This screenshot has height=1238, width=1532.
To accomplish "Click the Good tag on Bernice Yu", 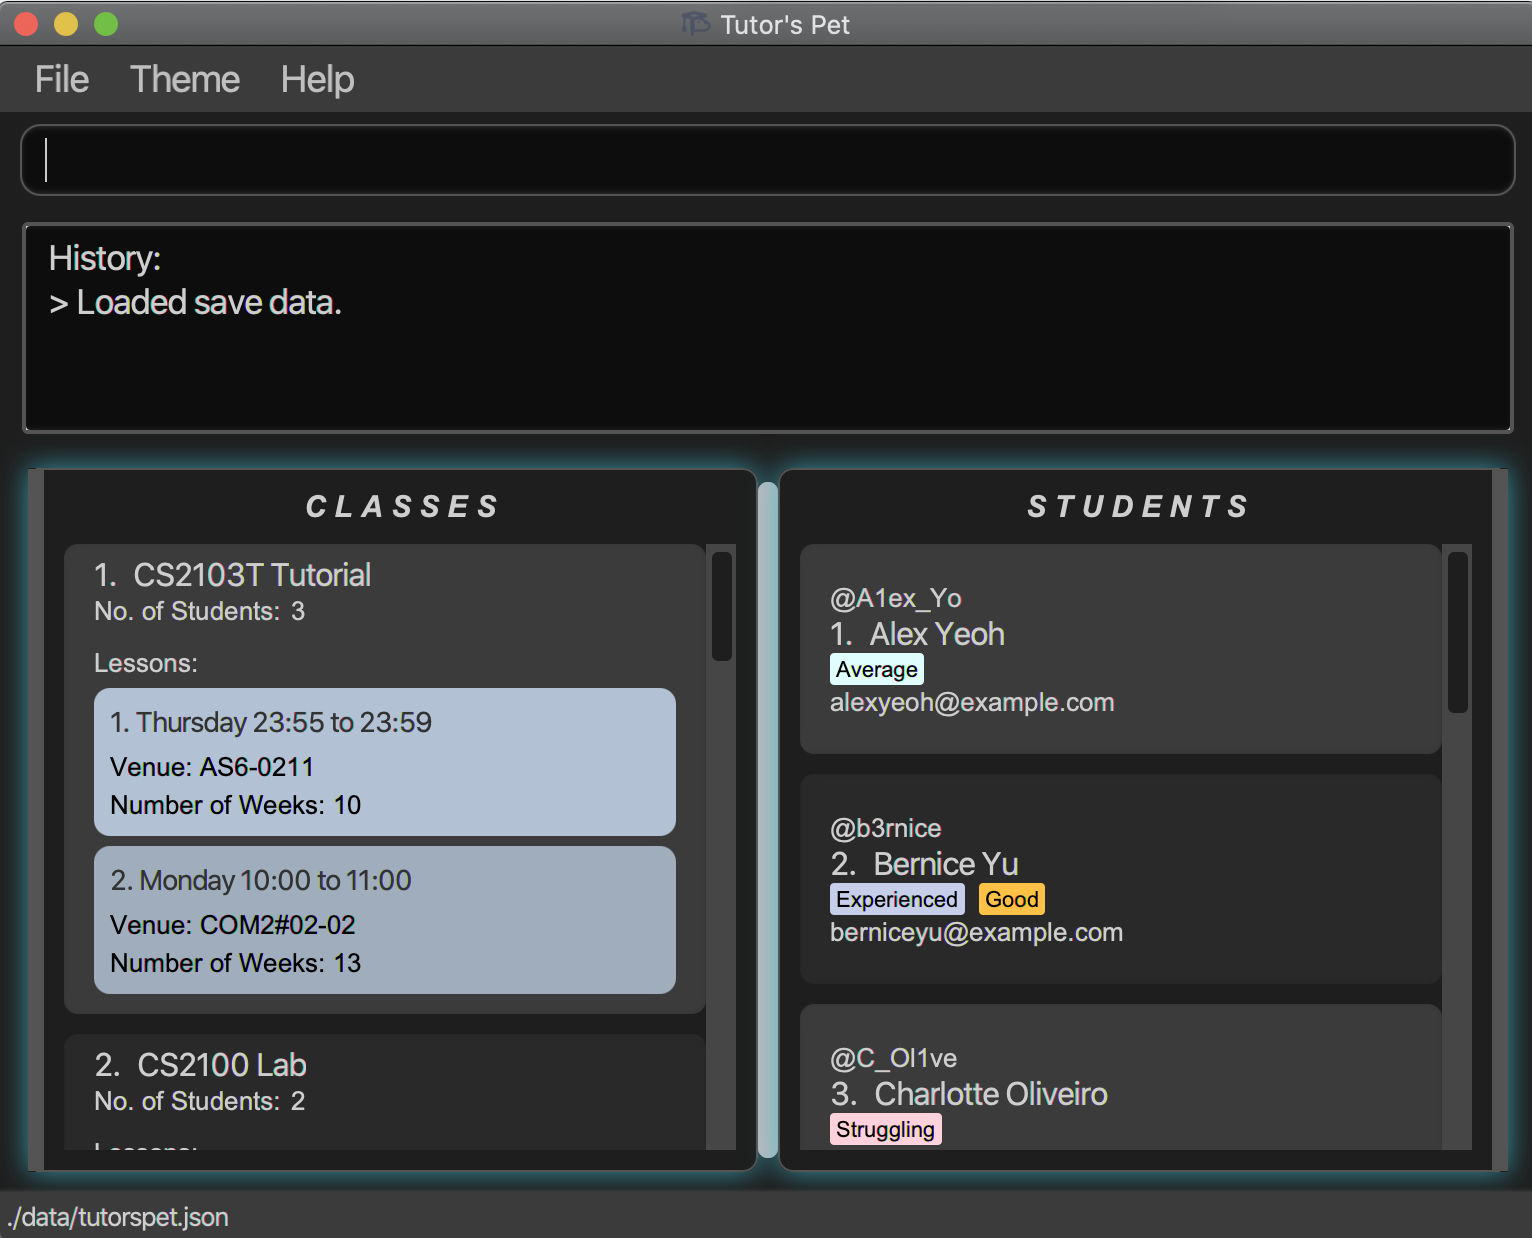I will point(1012,899).
